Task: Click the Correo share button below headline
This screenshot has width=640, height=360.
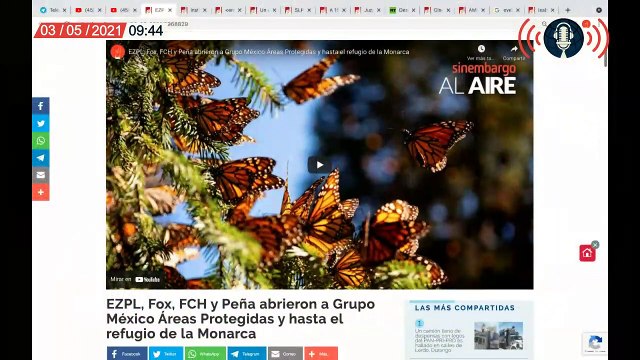Action: point(285,353)
